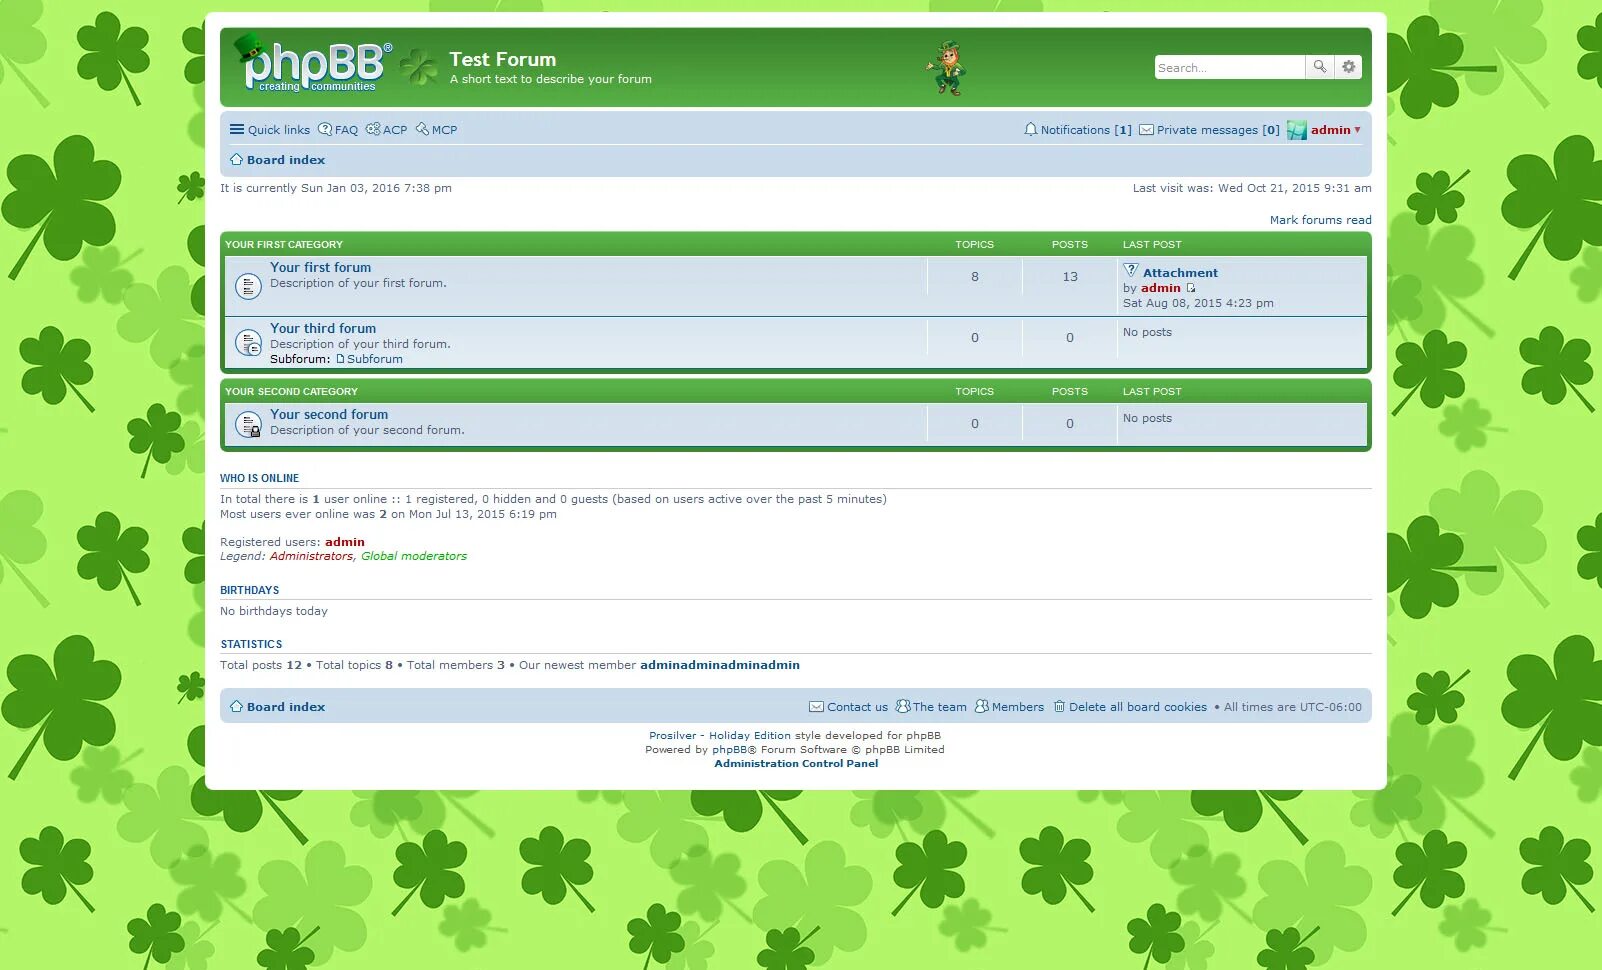Expand the admin profile dropdown arrow

(1358, 130)
